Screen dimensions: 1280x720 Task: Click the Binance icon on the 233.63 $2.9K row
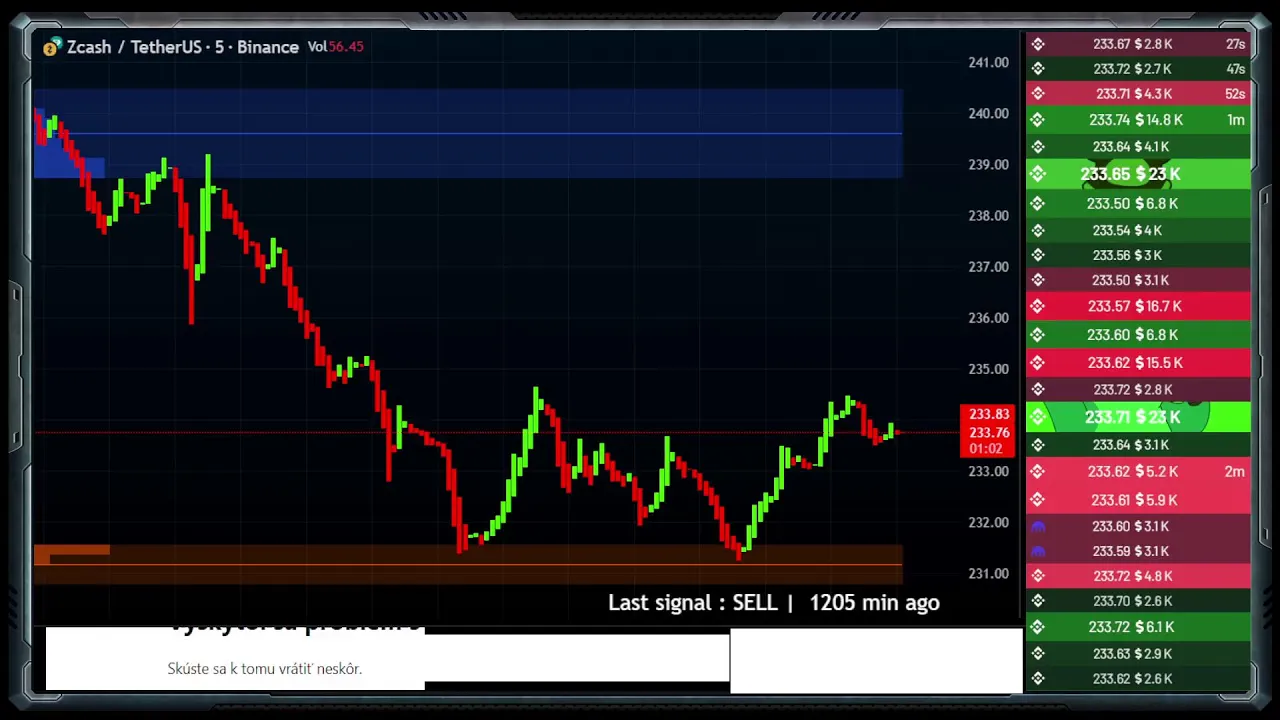[1038, 653]
